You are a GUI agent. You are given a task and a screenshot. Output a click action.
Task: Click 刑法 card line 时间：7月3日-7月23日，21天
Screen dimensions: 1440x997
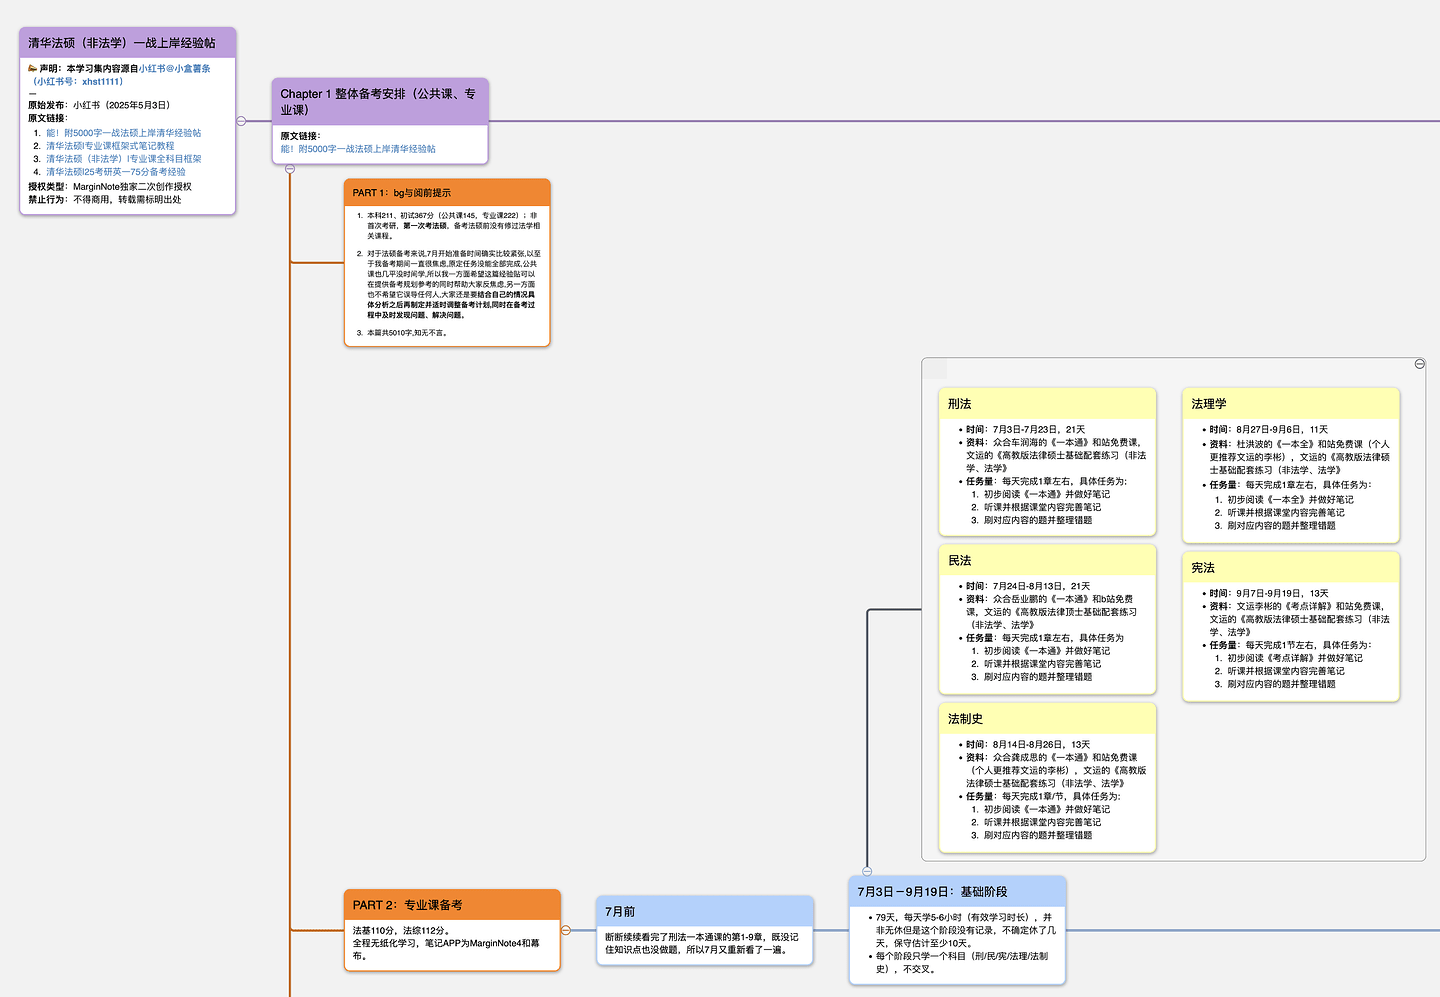1025,430
